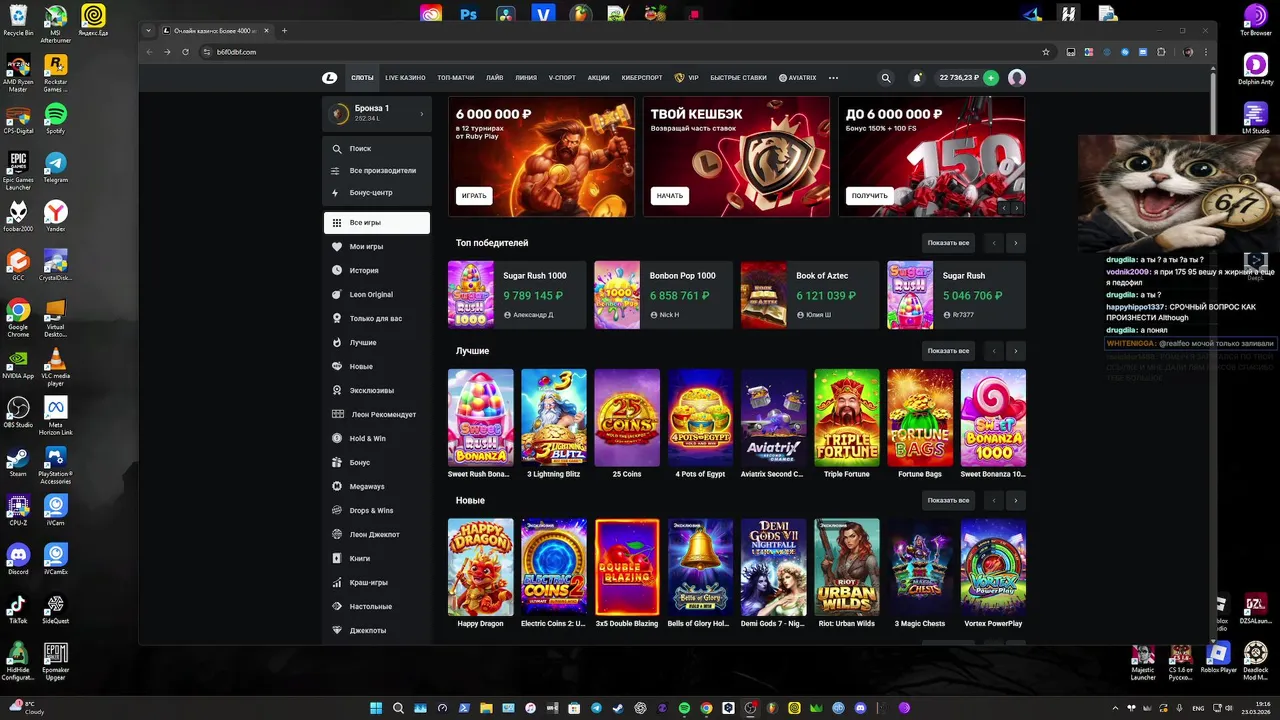
Task: Open Drops & Wins category
Action: [377, 510]
